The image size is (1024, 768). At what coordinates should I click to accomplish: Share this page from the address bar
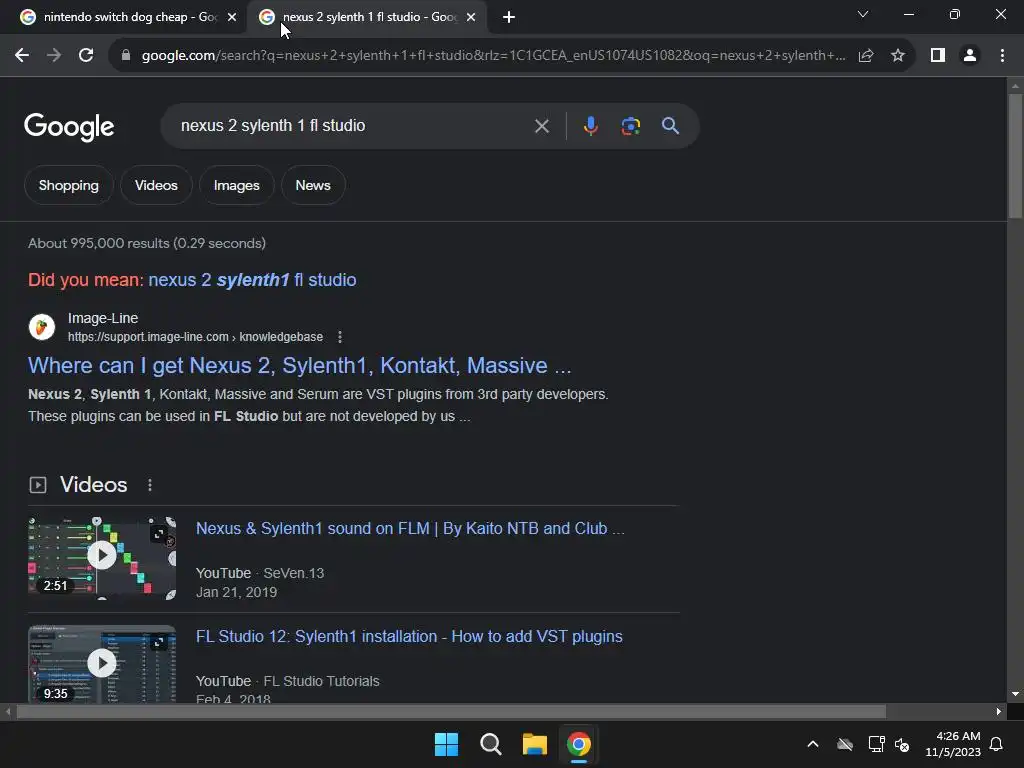click(x=866, y=56)
